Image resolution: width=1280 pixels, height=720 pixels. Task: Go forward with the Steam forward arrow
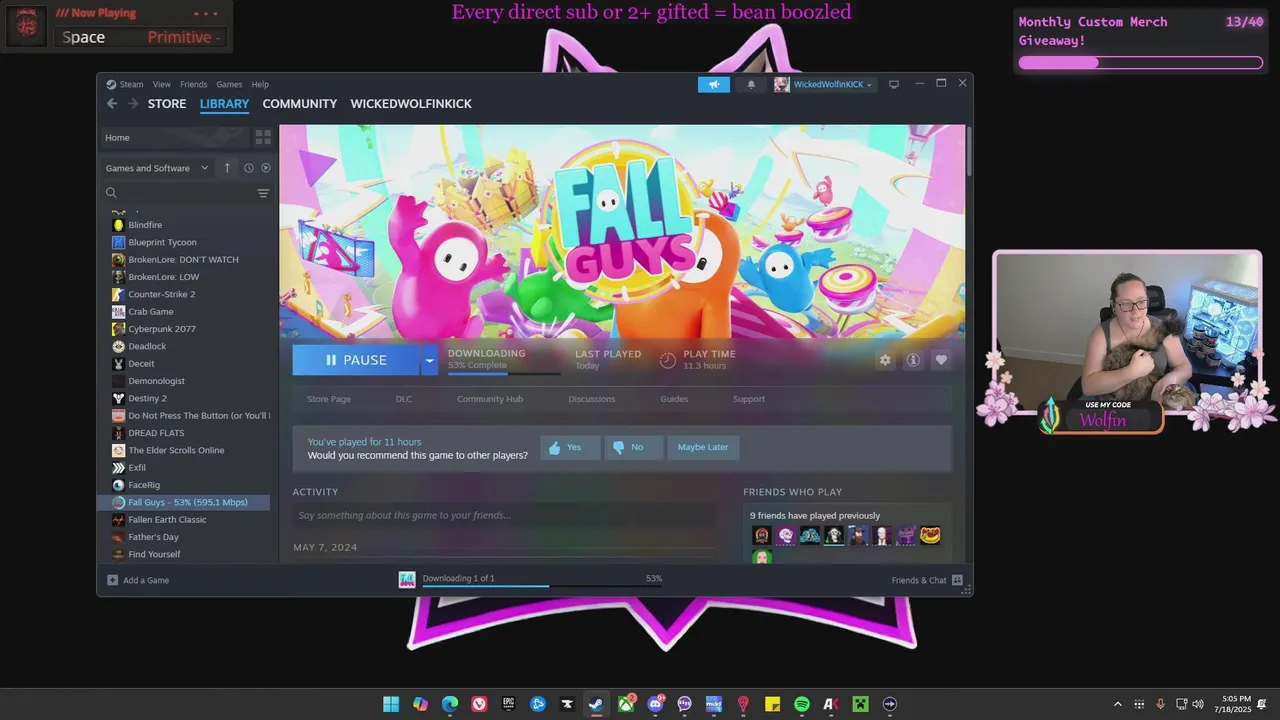133,104
